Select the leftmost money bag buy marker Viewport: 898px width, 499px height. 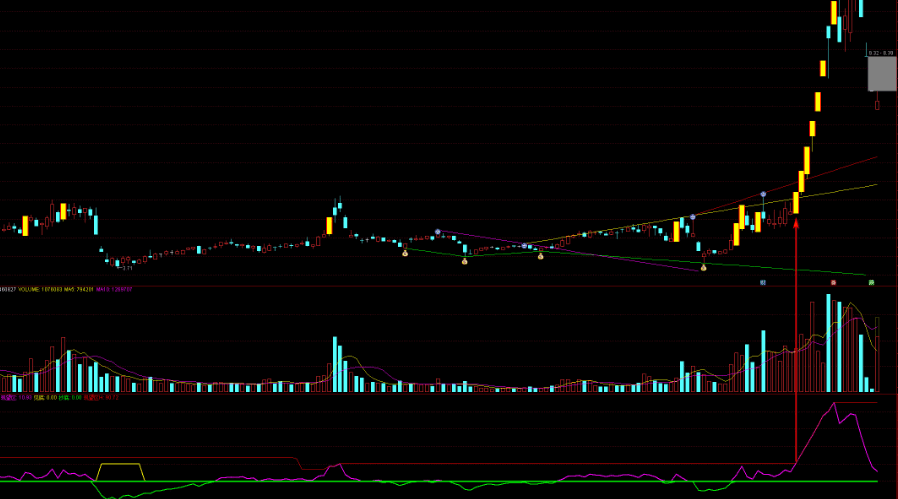click(405, 253)
